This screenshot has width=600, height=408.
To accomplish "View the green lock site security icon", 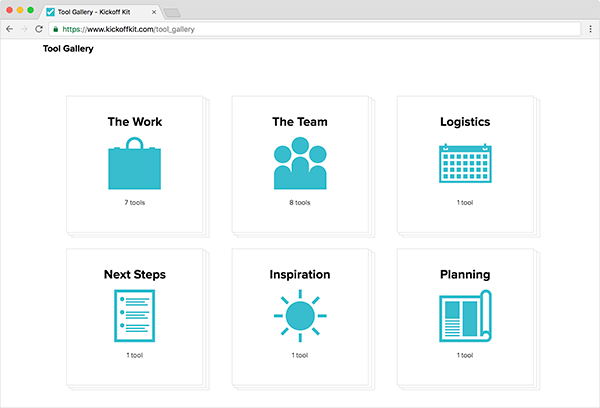I will point(56,29).
